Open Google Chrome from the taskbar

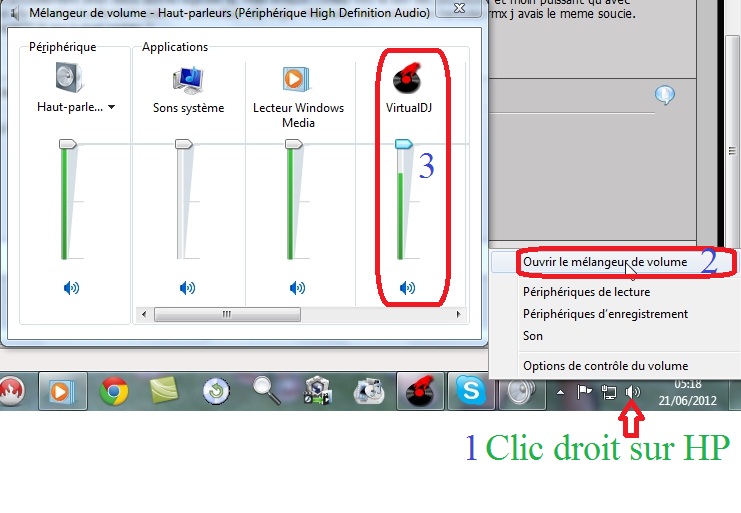click(x=113, y=391)
